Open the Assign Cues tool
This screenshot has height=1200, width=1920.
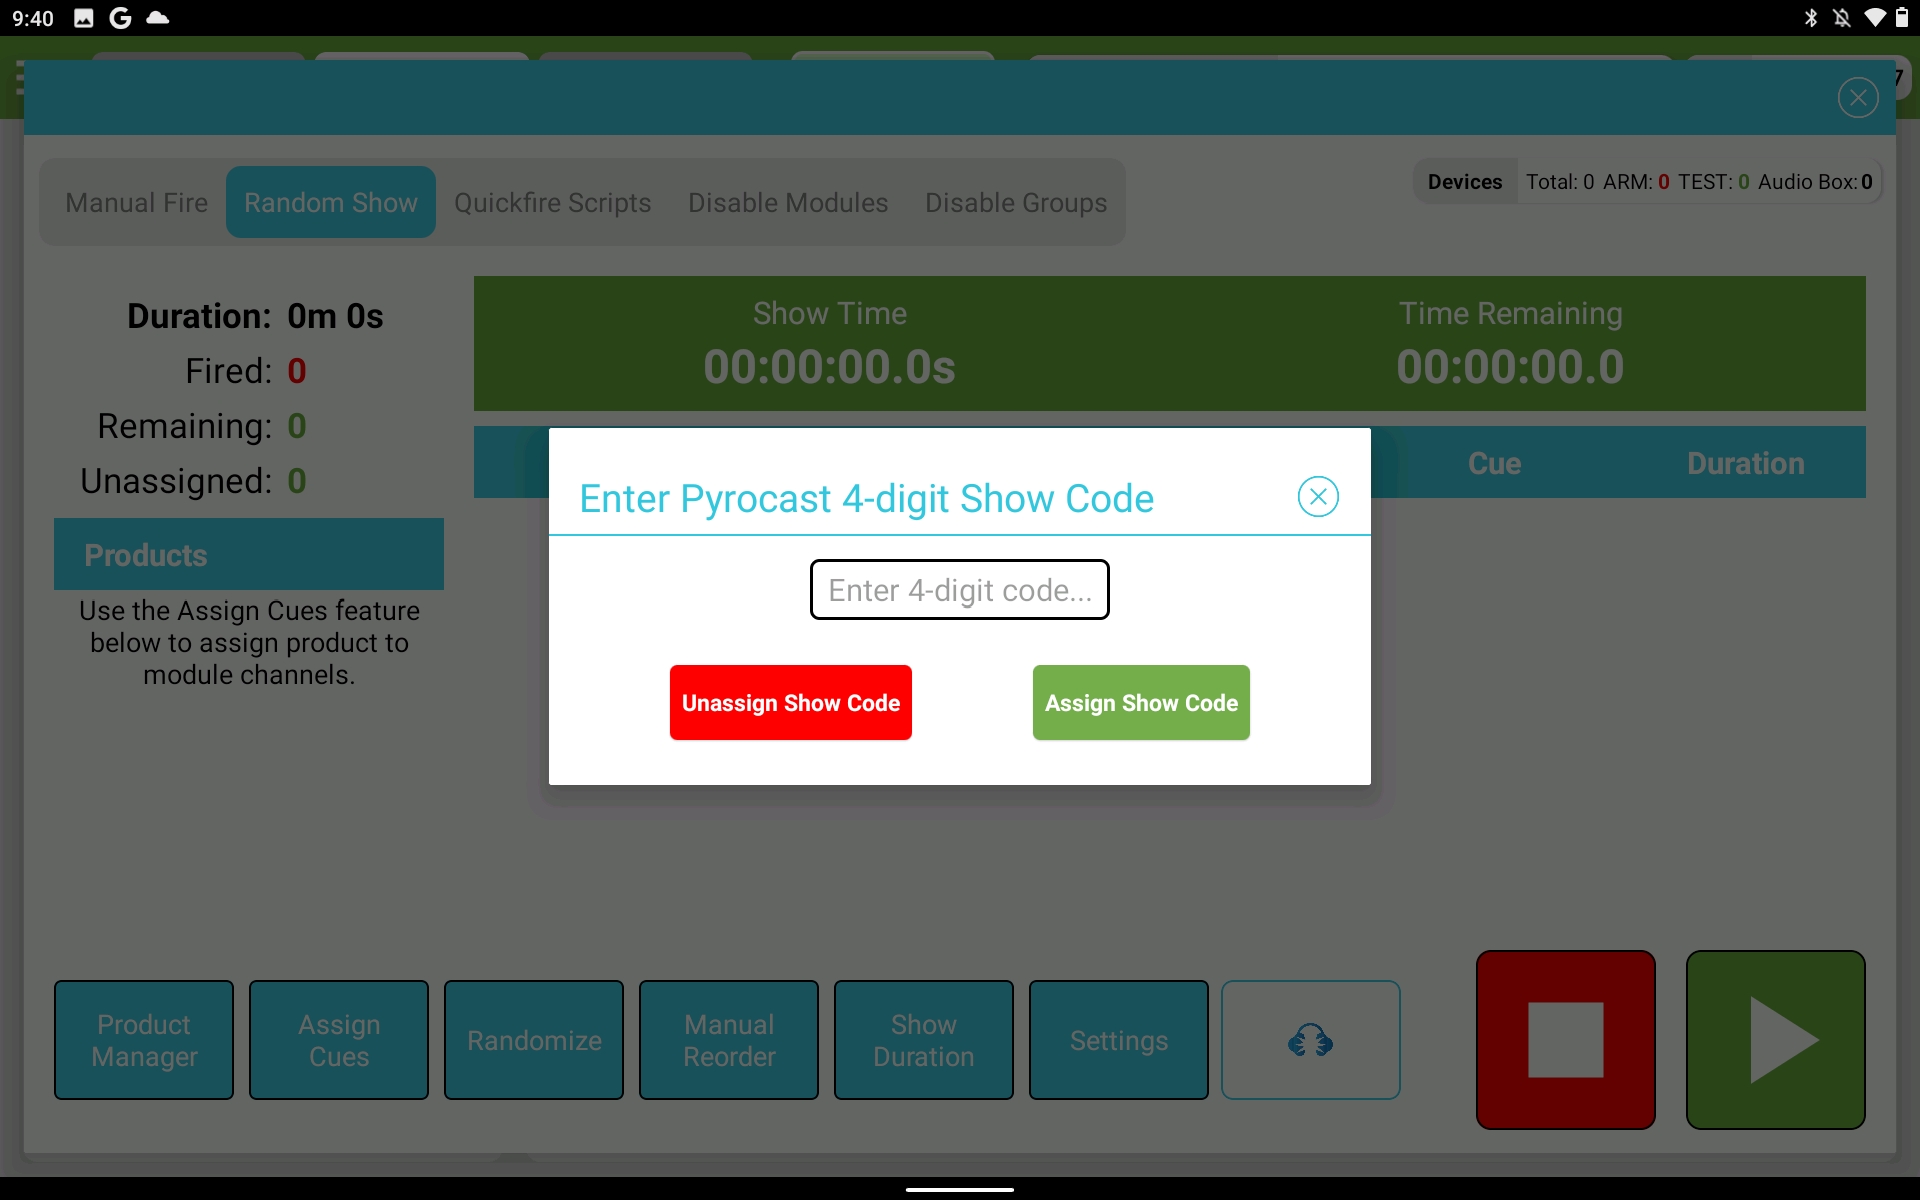click(x=338, y=1040)
